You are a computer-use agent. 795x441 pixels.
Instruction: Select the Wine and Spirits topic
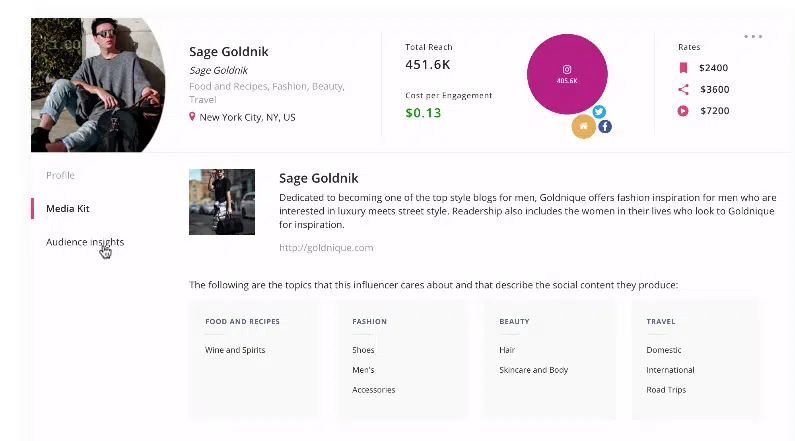click(235, 350)
